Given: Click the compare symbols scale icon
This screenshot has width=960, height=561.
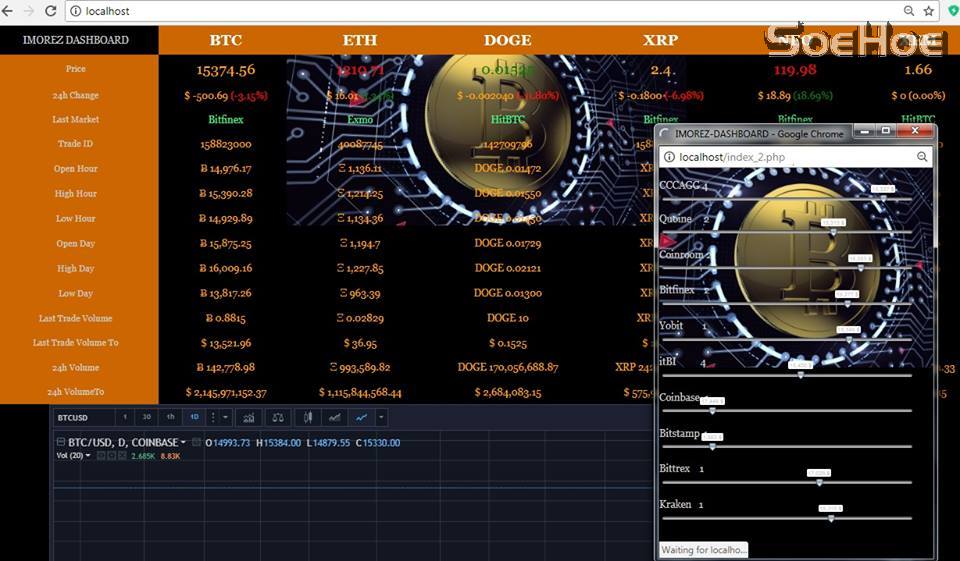Looking at the screenshot, I should coord(278,417).
